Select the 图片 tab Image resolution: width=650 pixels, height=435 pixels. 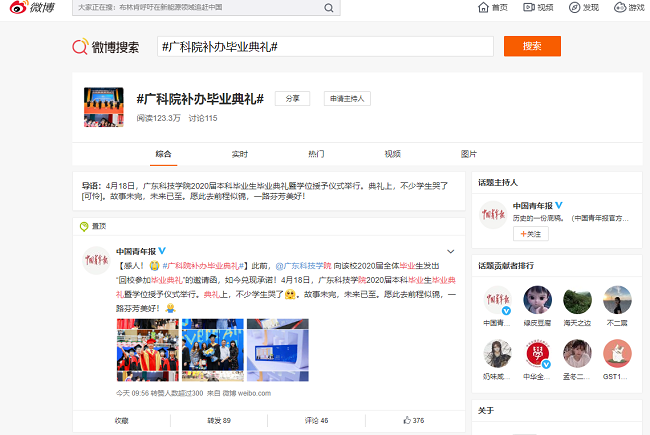468,154
